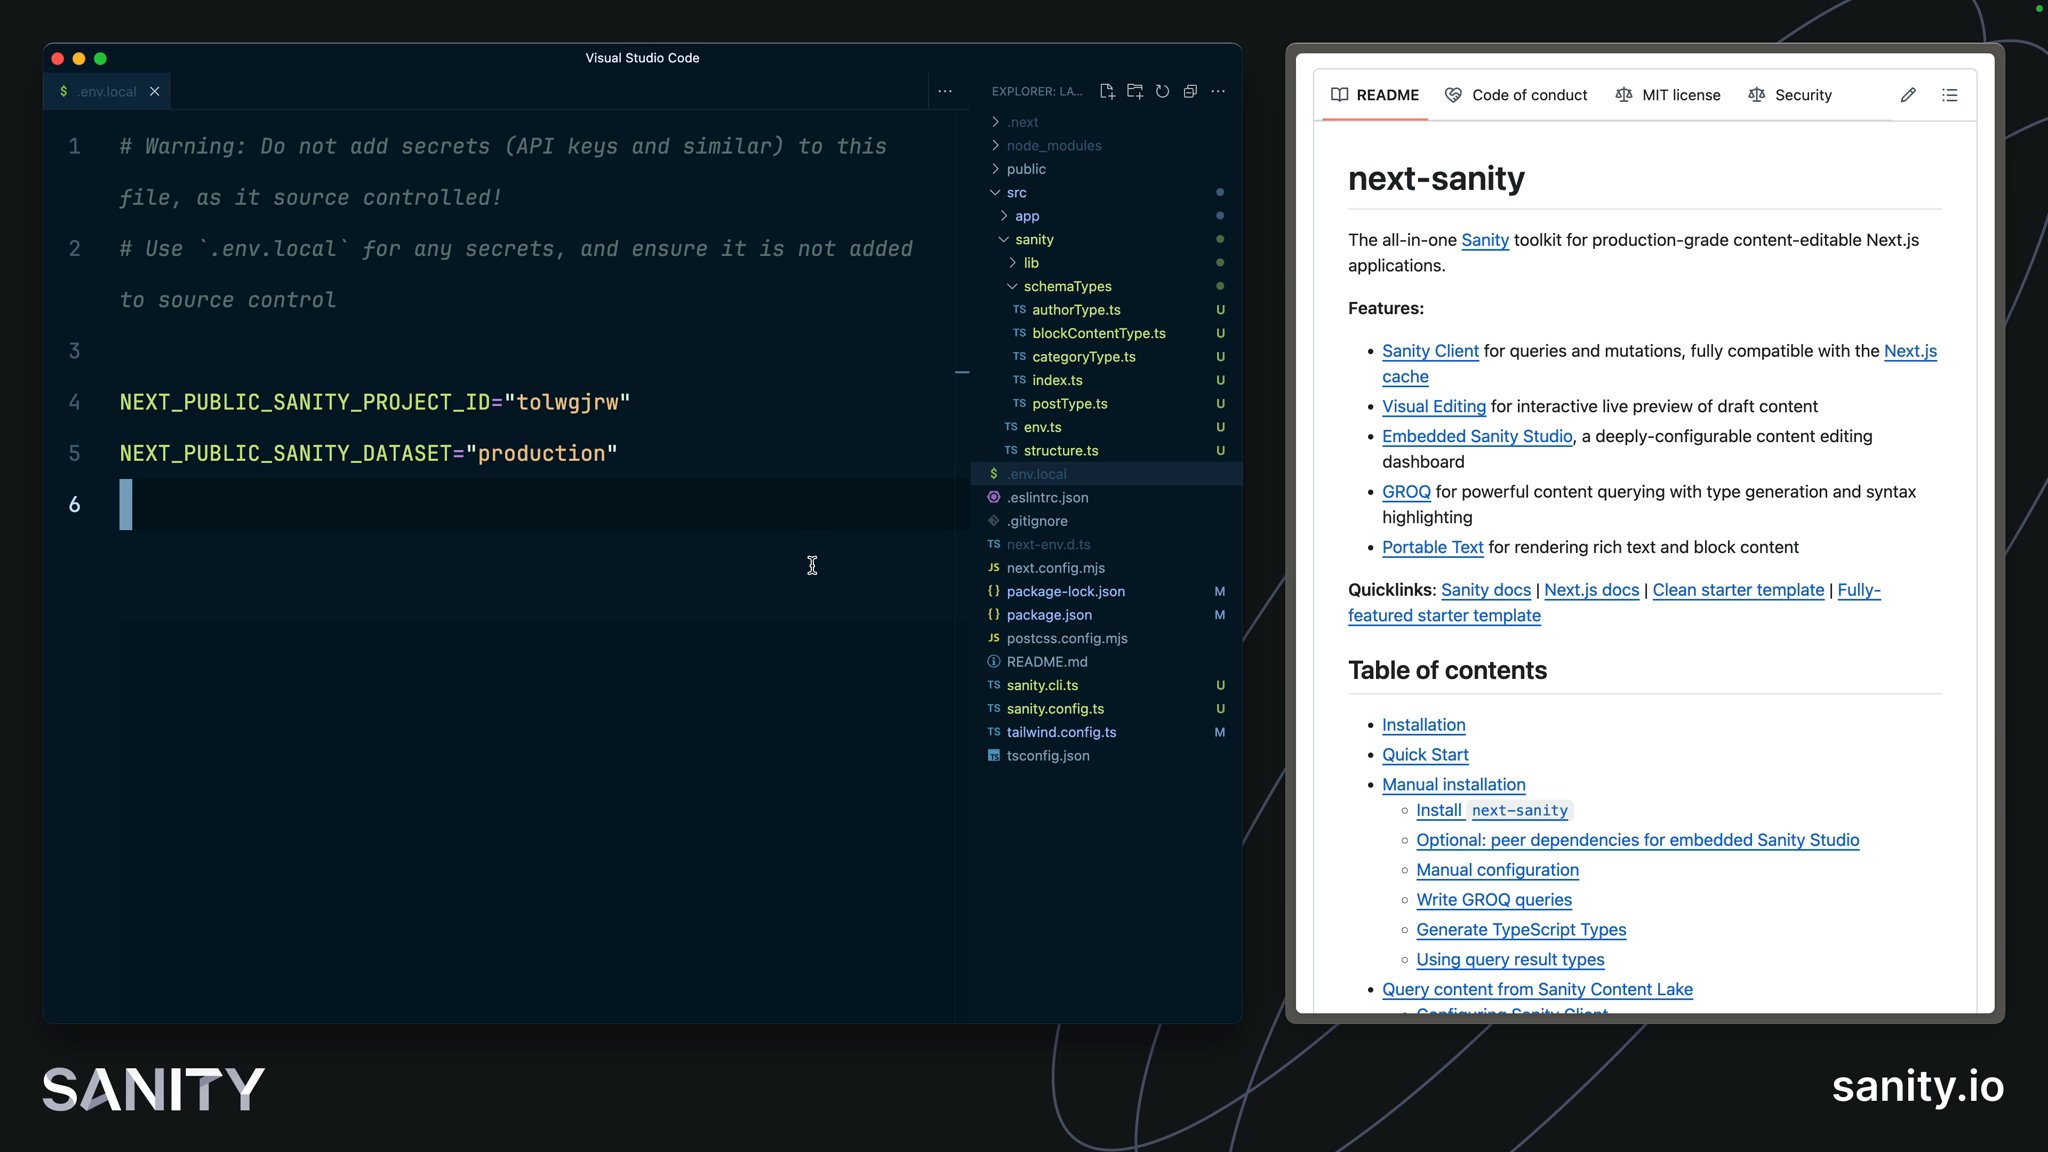Select the .env.local editor tab
Viewport: 2048px width, 1152px height.
point(107,91)
